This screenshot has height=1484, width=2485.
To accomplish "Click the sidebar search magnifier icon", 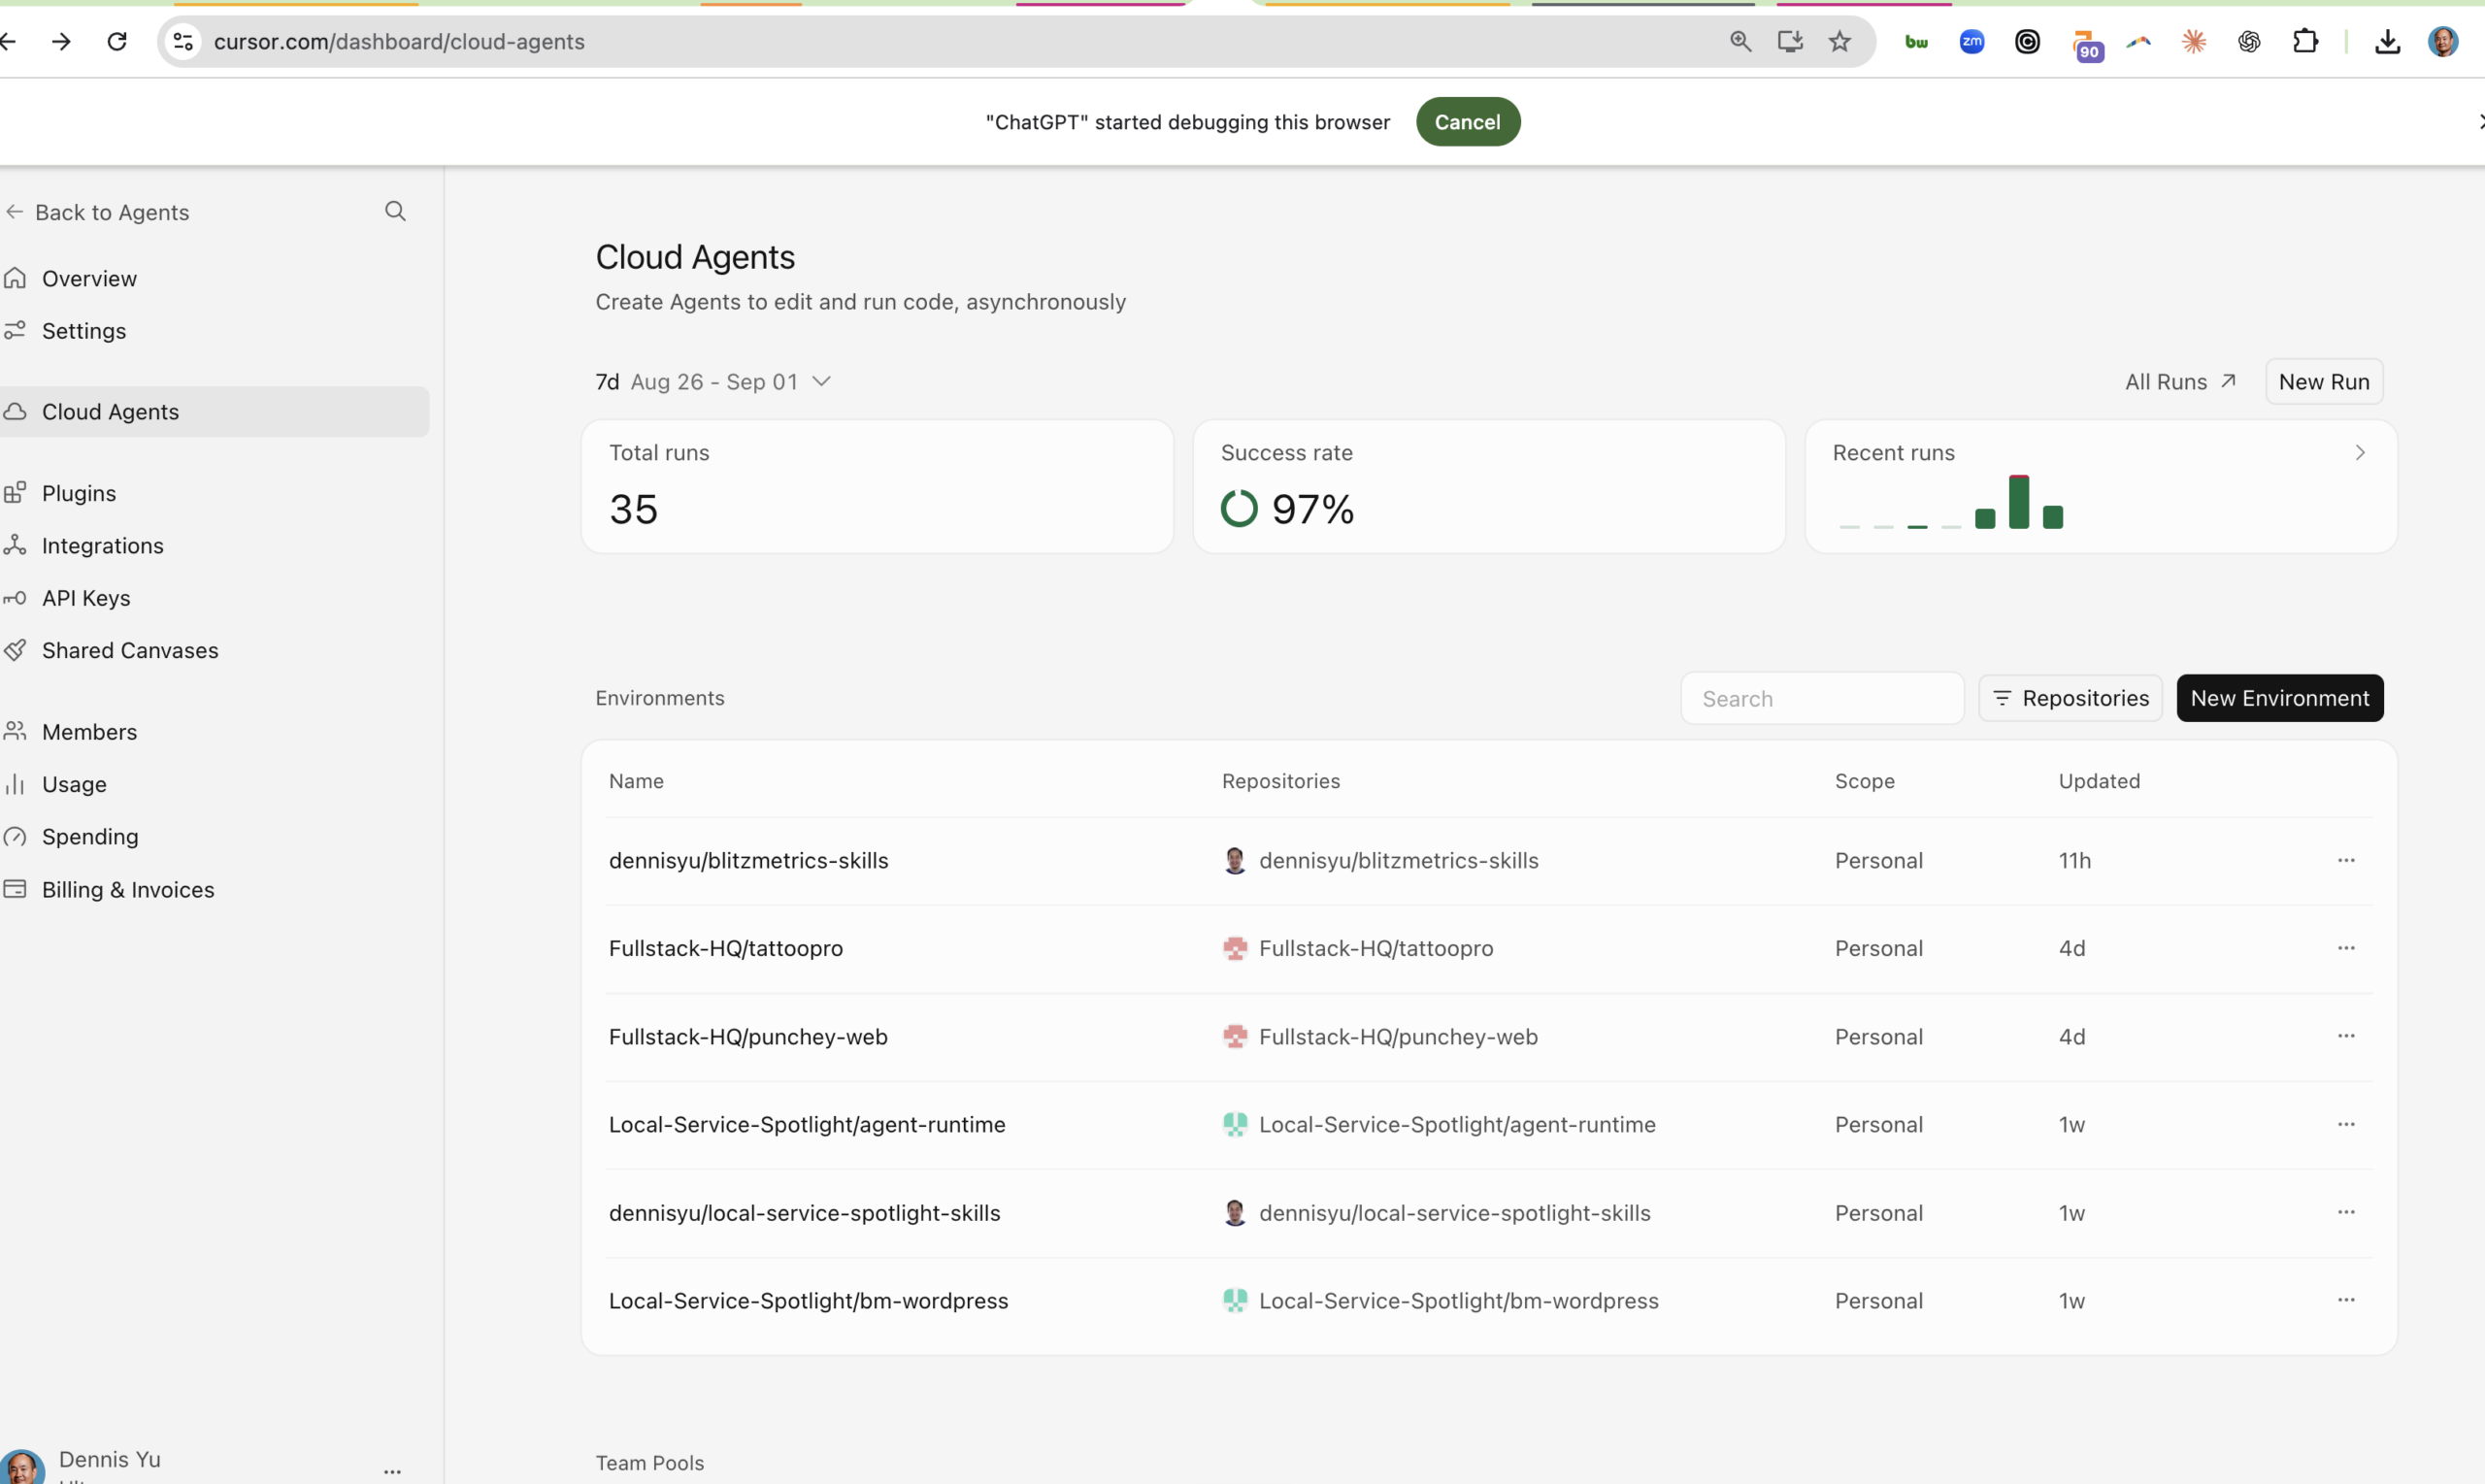I will (395, 211).
